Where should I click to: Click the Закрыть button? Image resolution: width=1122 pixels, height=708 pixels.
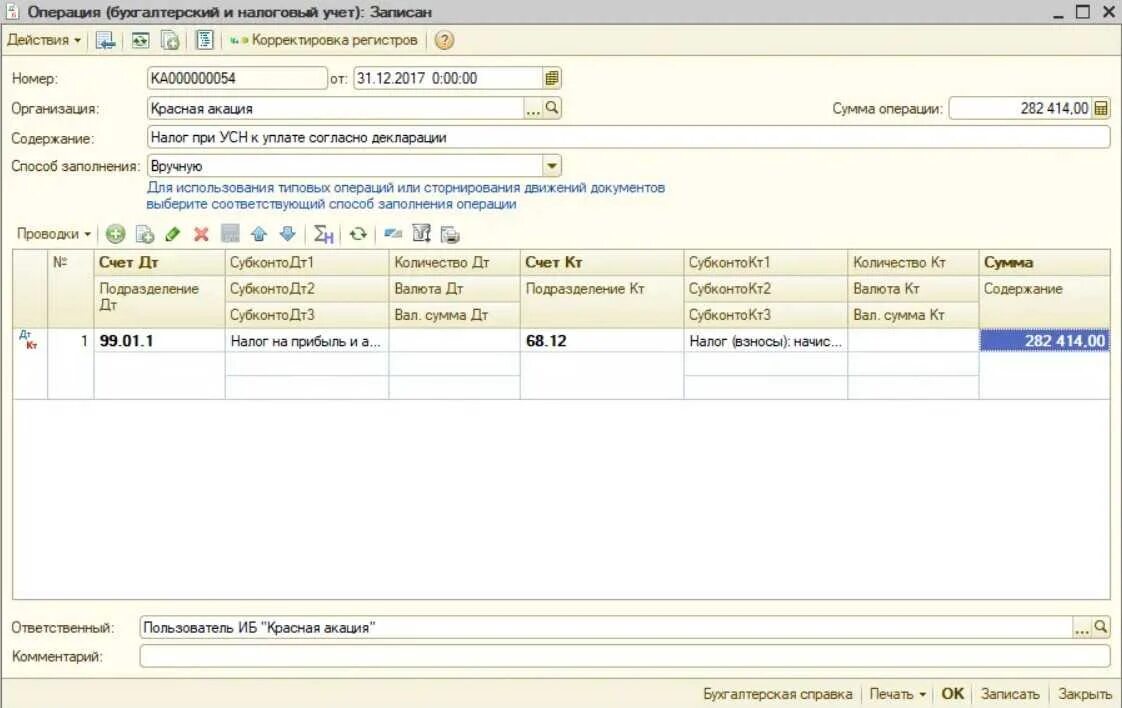pos(1085,694)
